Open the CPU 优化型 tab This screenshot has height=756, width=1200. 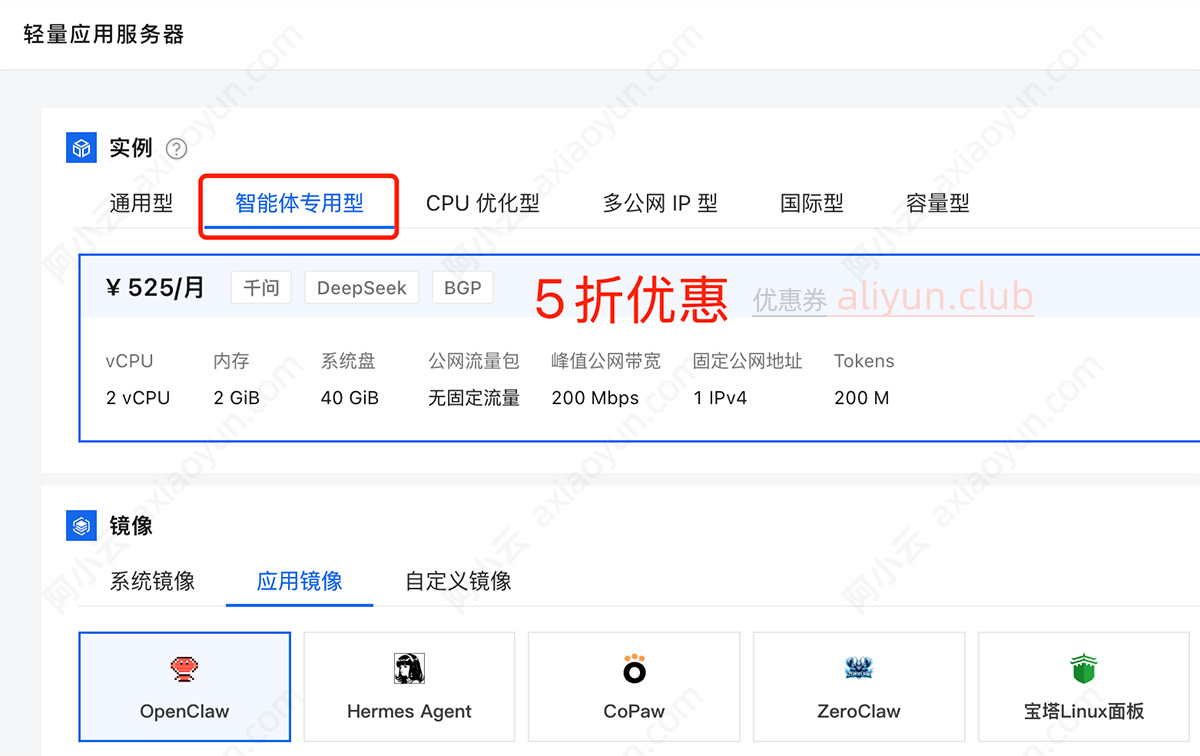[483, 203]
